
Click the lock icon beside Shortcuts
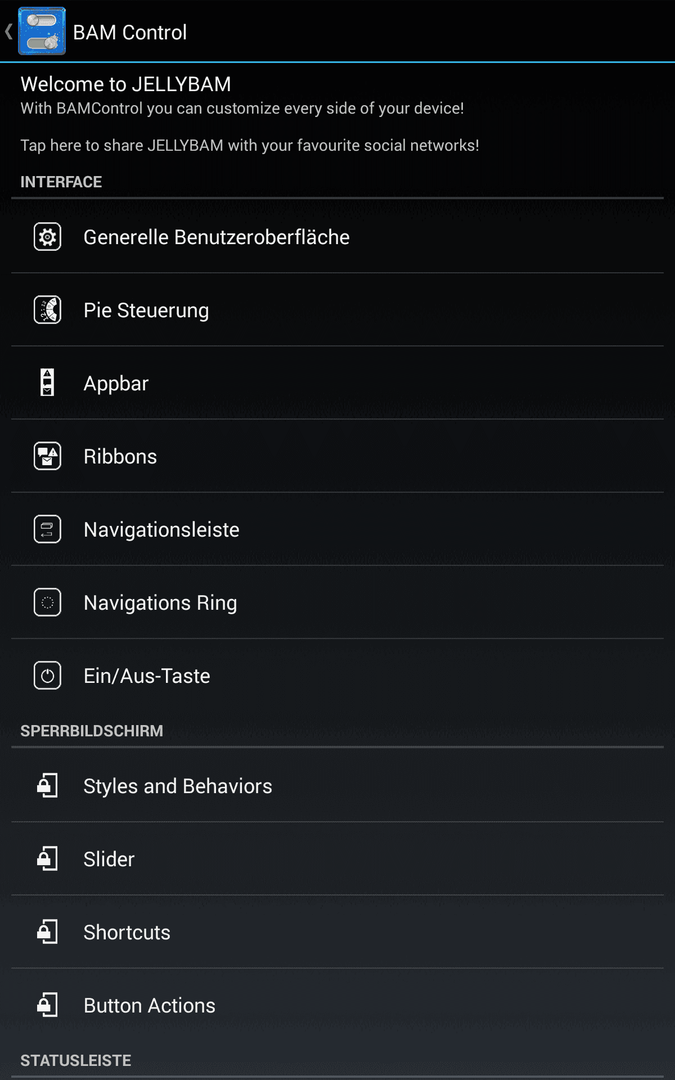coord(48,932)
